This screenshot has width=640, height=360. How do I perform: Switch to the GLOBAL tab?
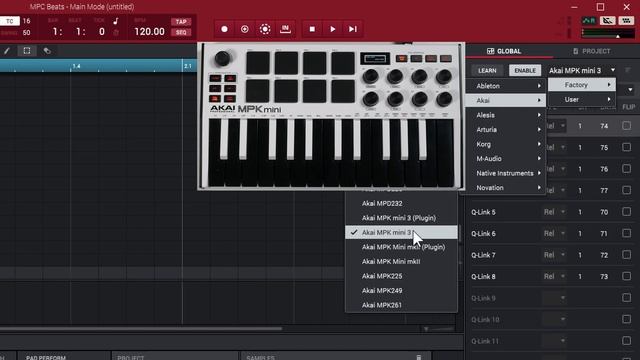point(504,51)
